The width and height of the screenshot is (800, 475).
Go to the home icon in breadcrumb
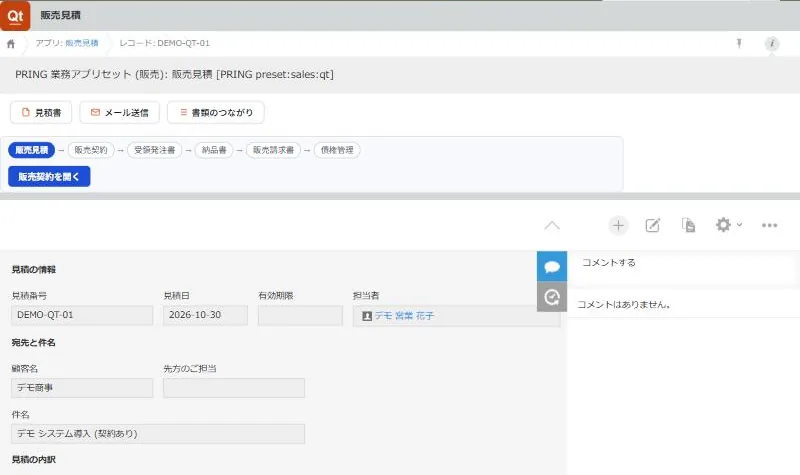click(11, 44)
